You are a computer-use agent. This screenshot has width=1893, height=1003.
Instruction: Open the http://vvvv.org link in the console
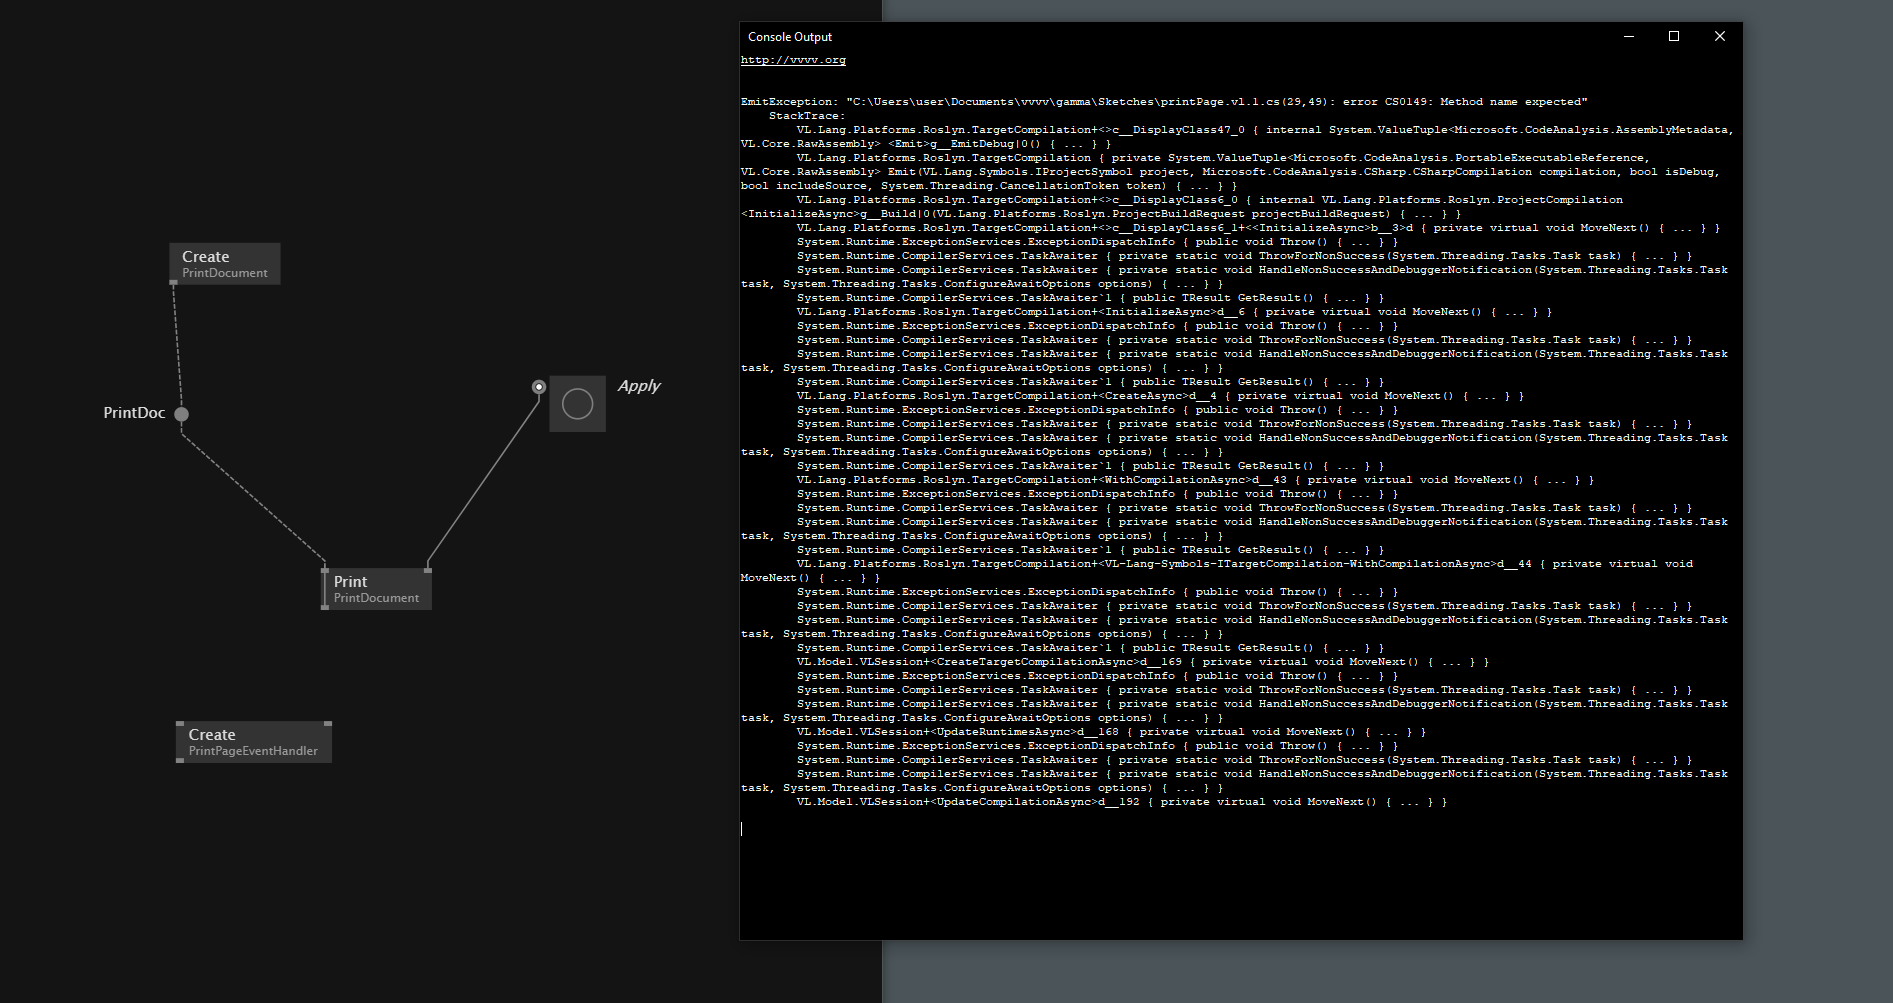[793, 60]
